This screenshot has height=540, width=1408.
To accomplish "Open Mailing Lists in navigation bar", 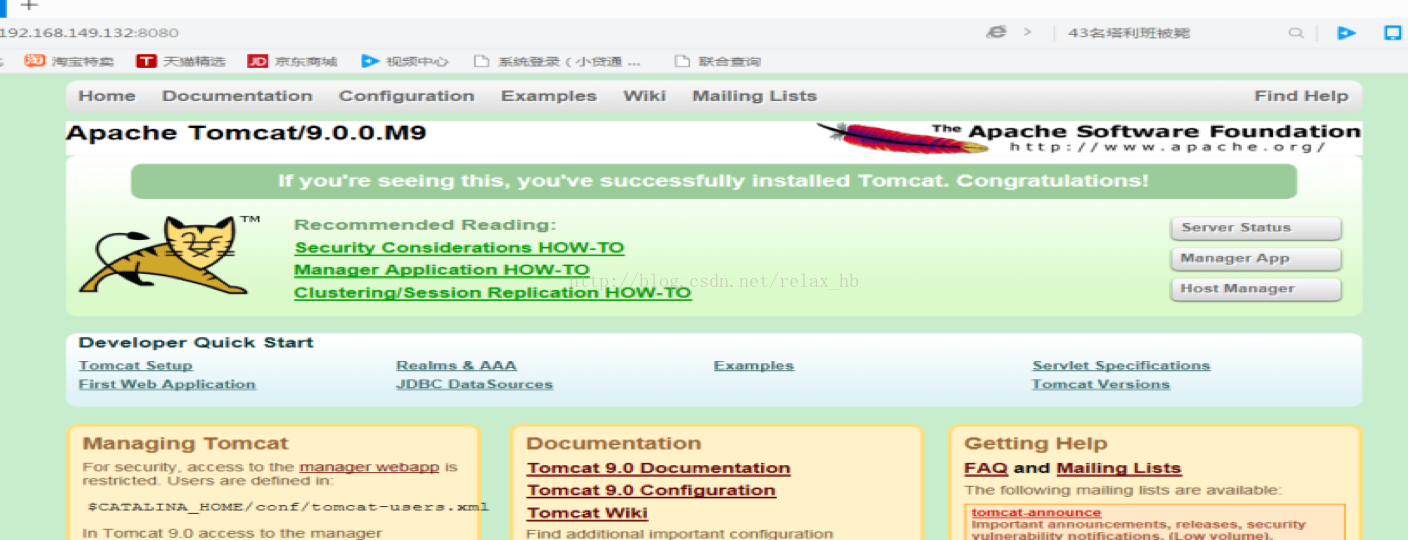I will pyautogui.click(x=755, y=96).
